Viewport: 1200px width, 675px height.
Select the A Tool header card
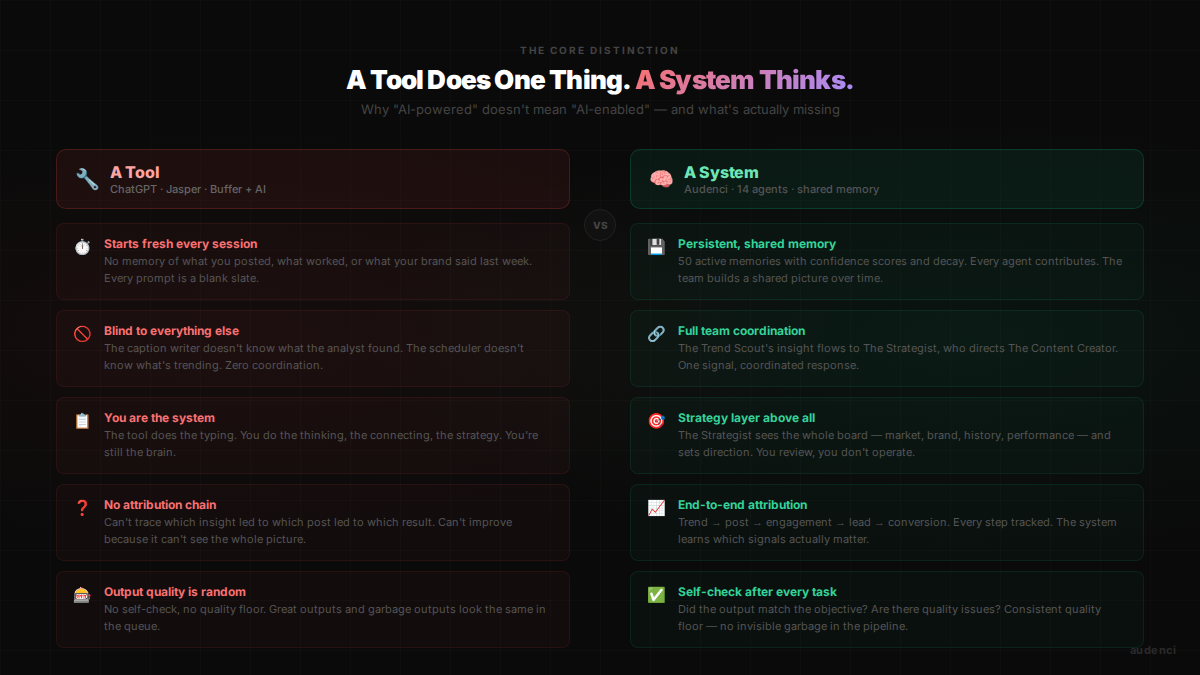[x=313, y=179]
